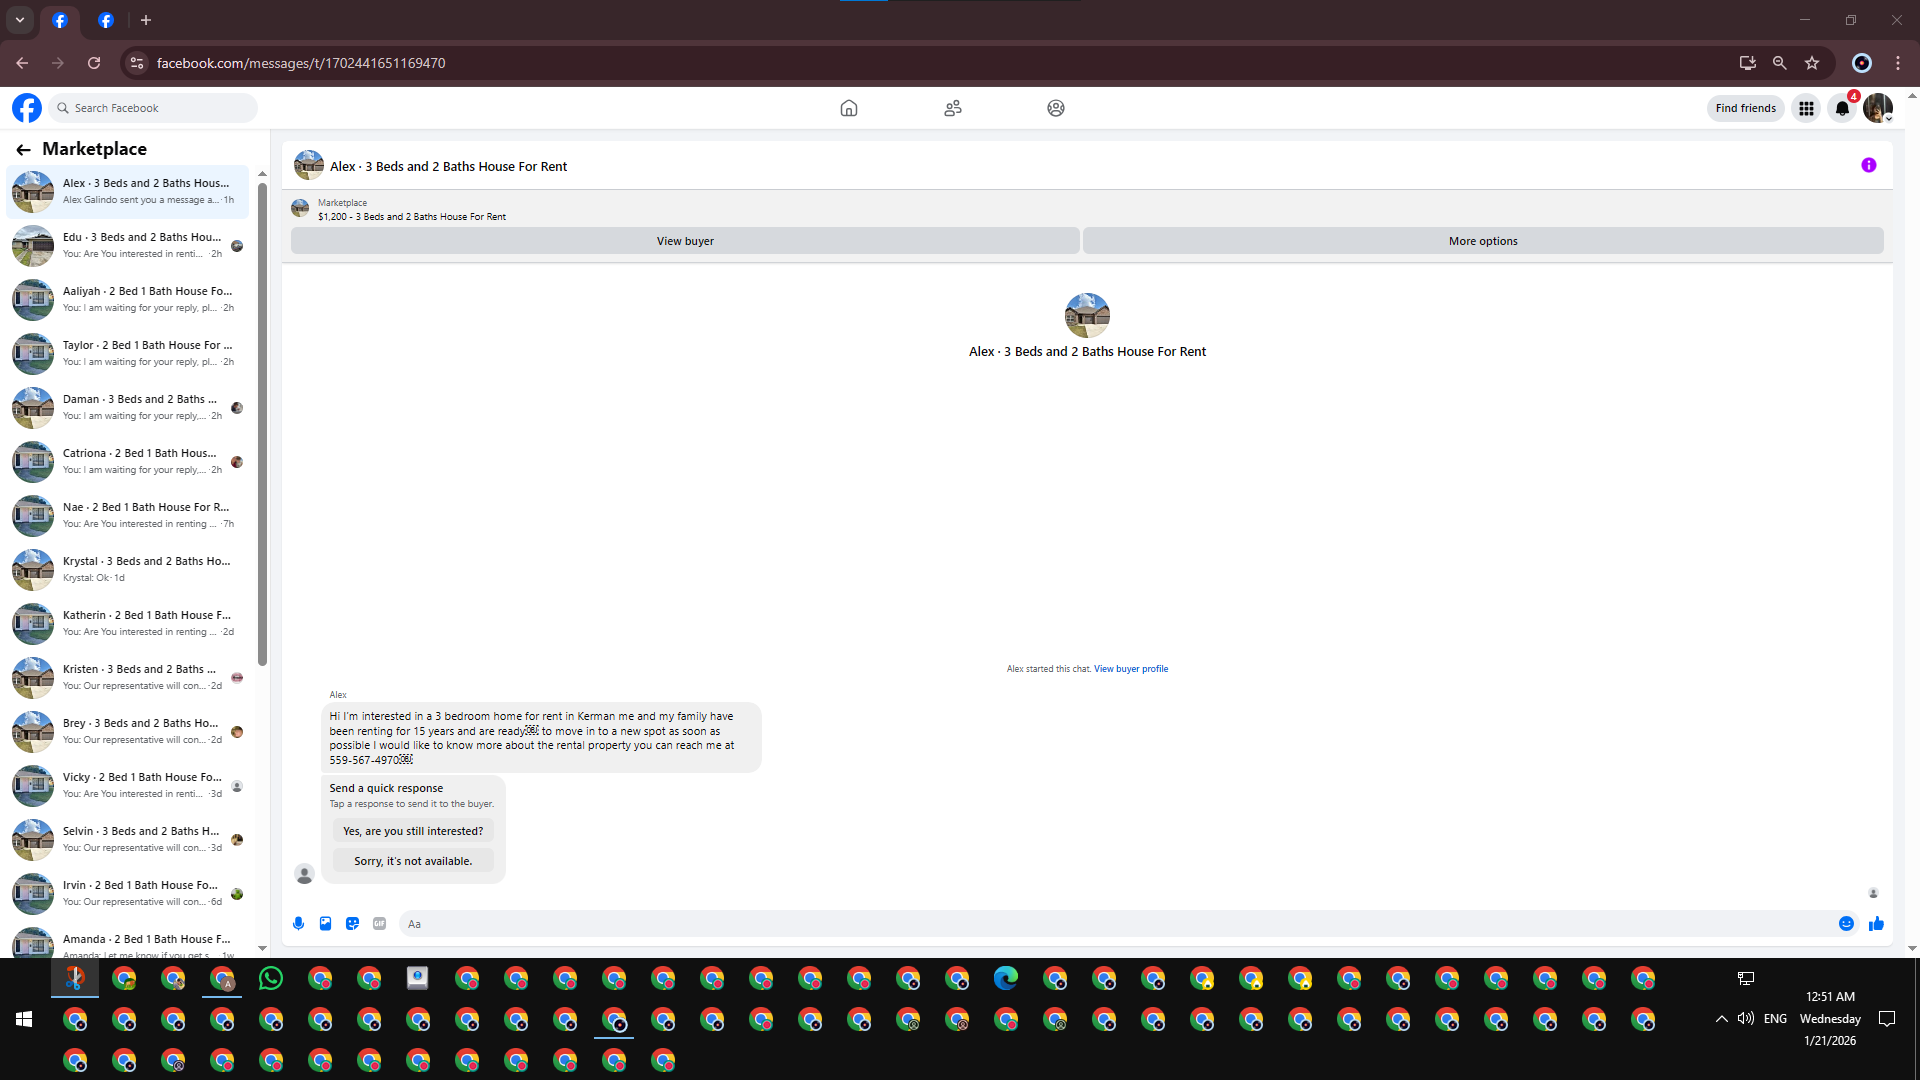Image resolution: width=1920 pixels, height=1080 pixels.
Task: Open the Groups icon in top navigation
Action: (1056, 108)
